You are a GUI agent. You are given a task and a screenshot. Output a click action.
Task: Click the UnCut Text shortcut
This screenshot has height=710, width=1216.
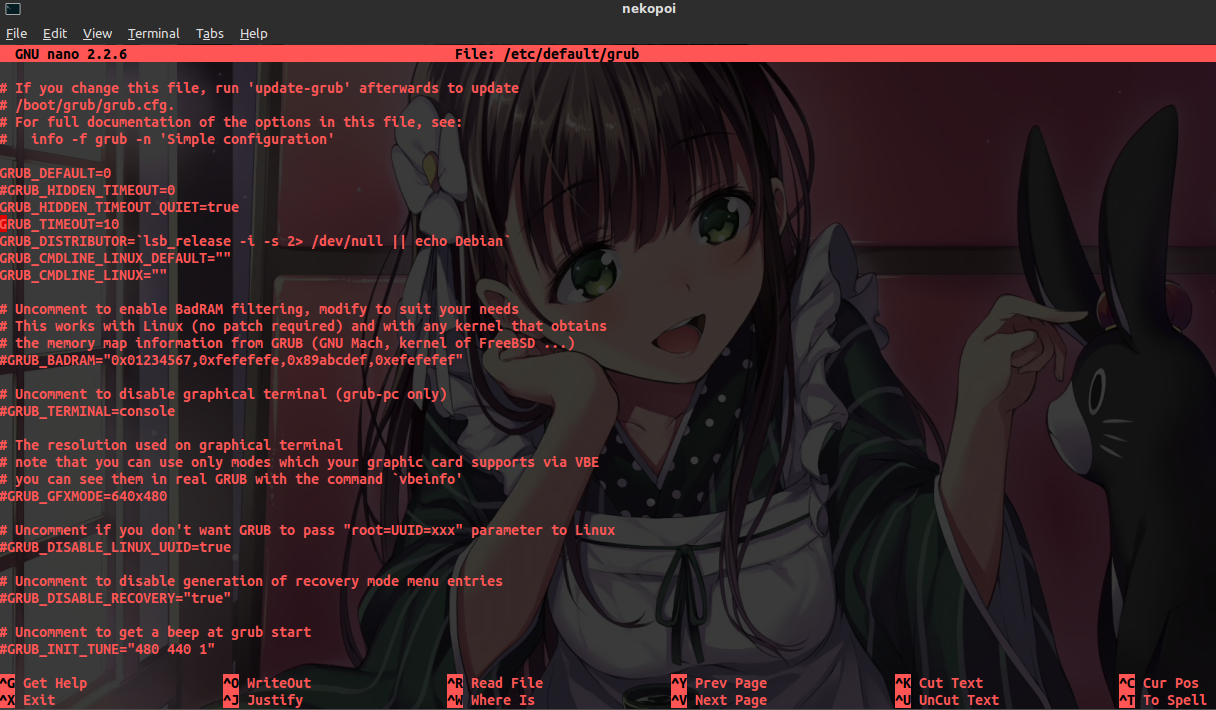959,700
